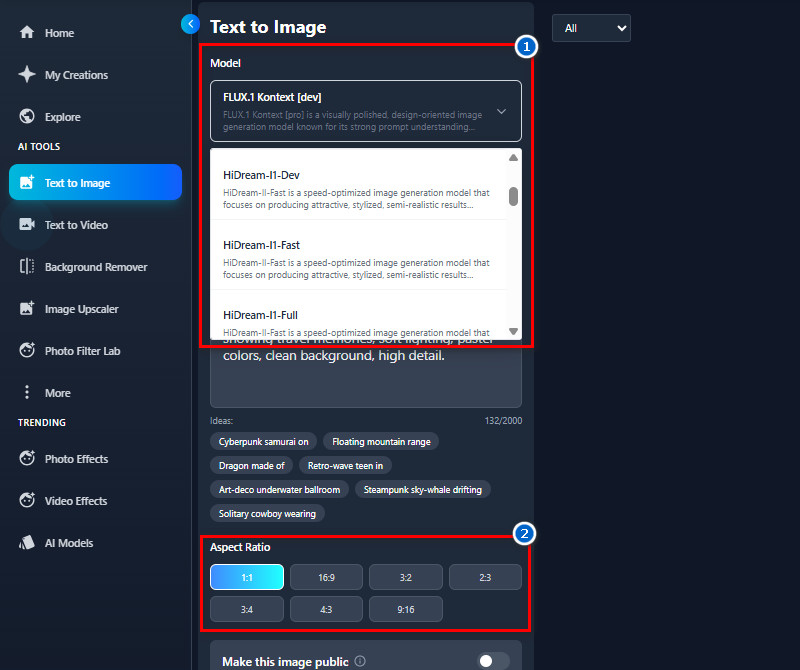The width and height of the screenshot is (800, 670).
Task: Select the 3:4 aspect ratio
Action: tap(247, 609)
